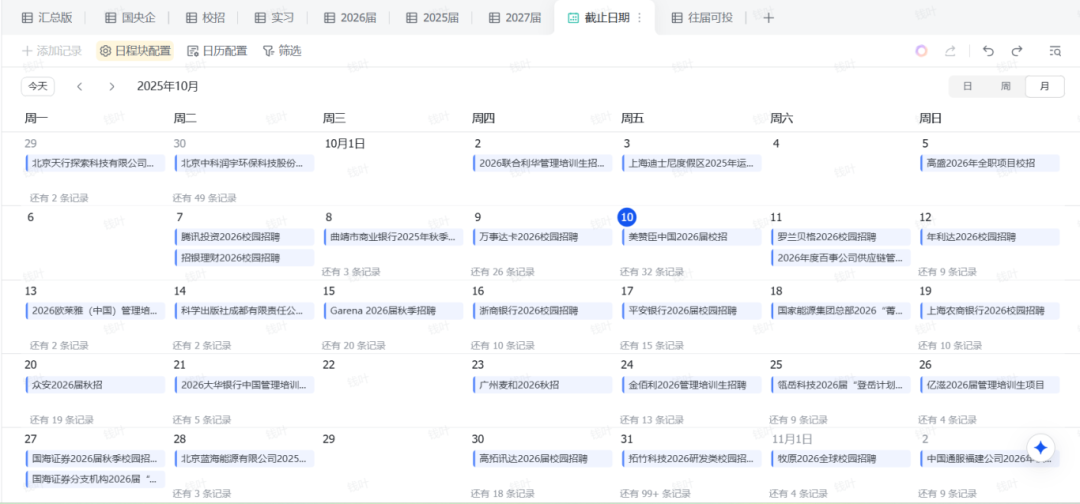The image size is (1080, 504).
Task: Open the 2025届 tab
Action: click(x=433, y=18)
